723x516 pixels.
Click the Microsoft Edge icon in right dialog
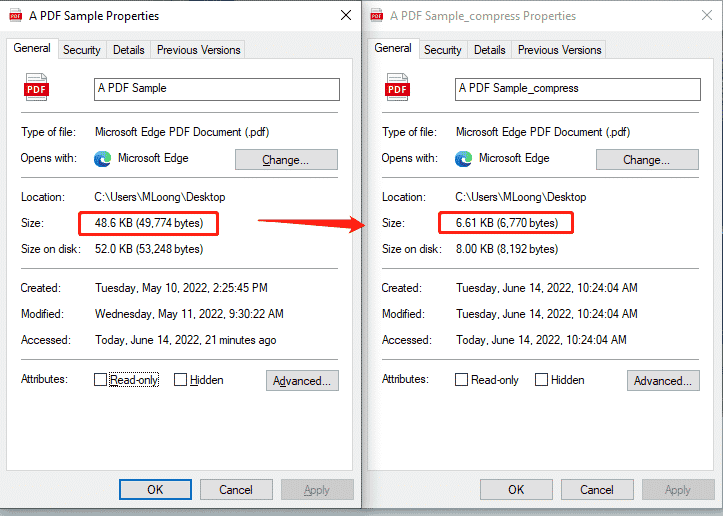(463, 158)
